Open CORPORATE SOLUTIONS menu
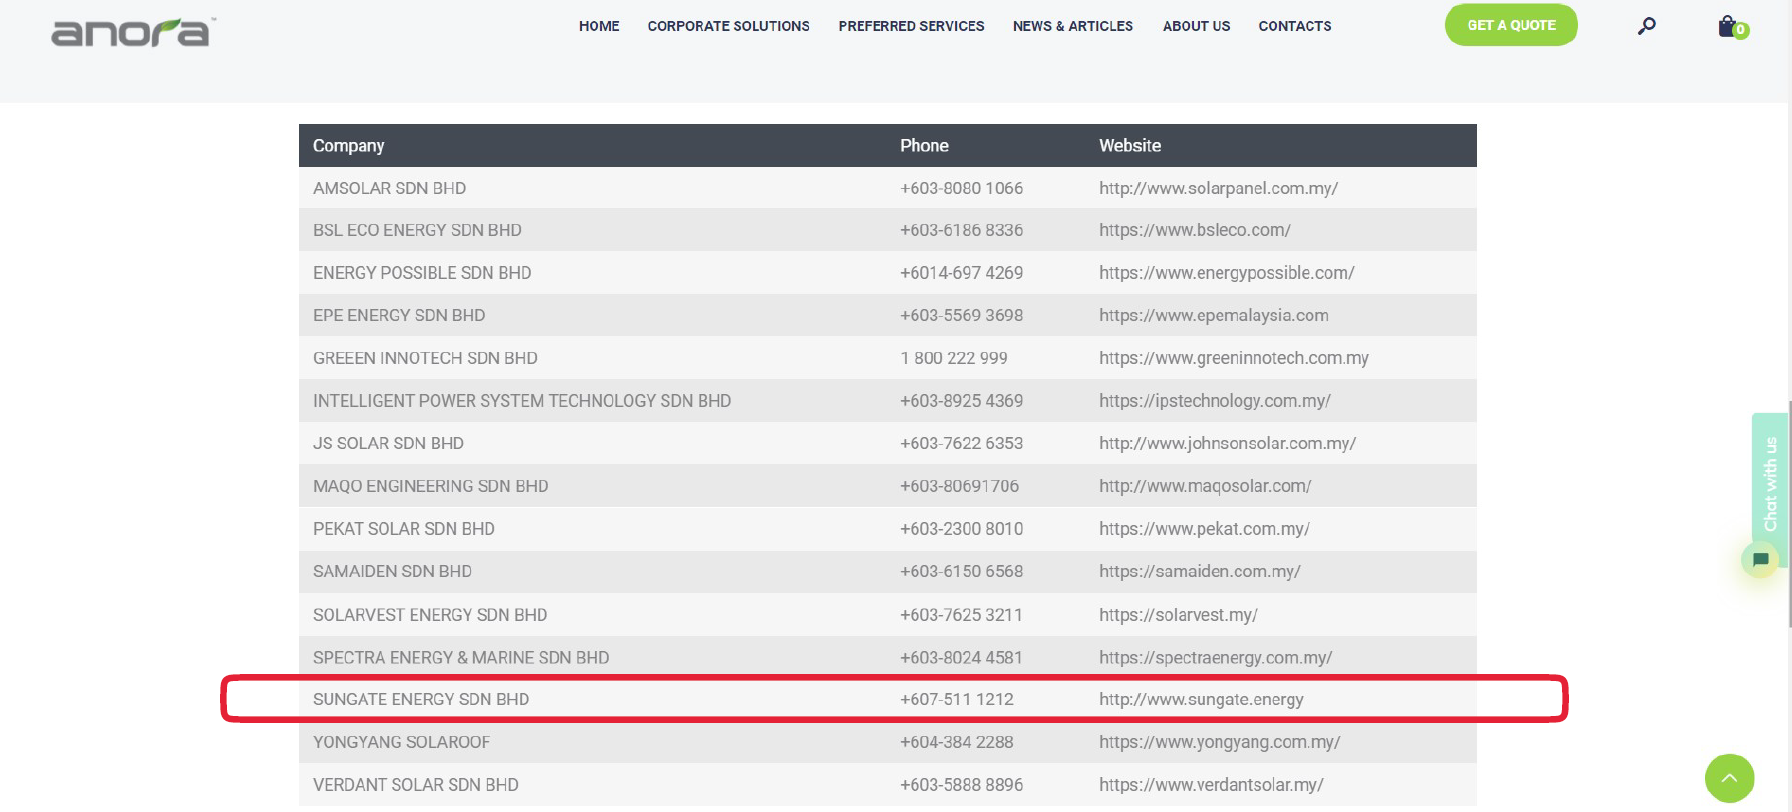1792x812 pixels. click(x=728, y=26)
